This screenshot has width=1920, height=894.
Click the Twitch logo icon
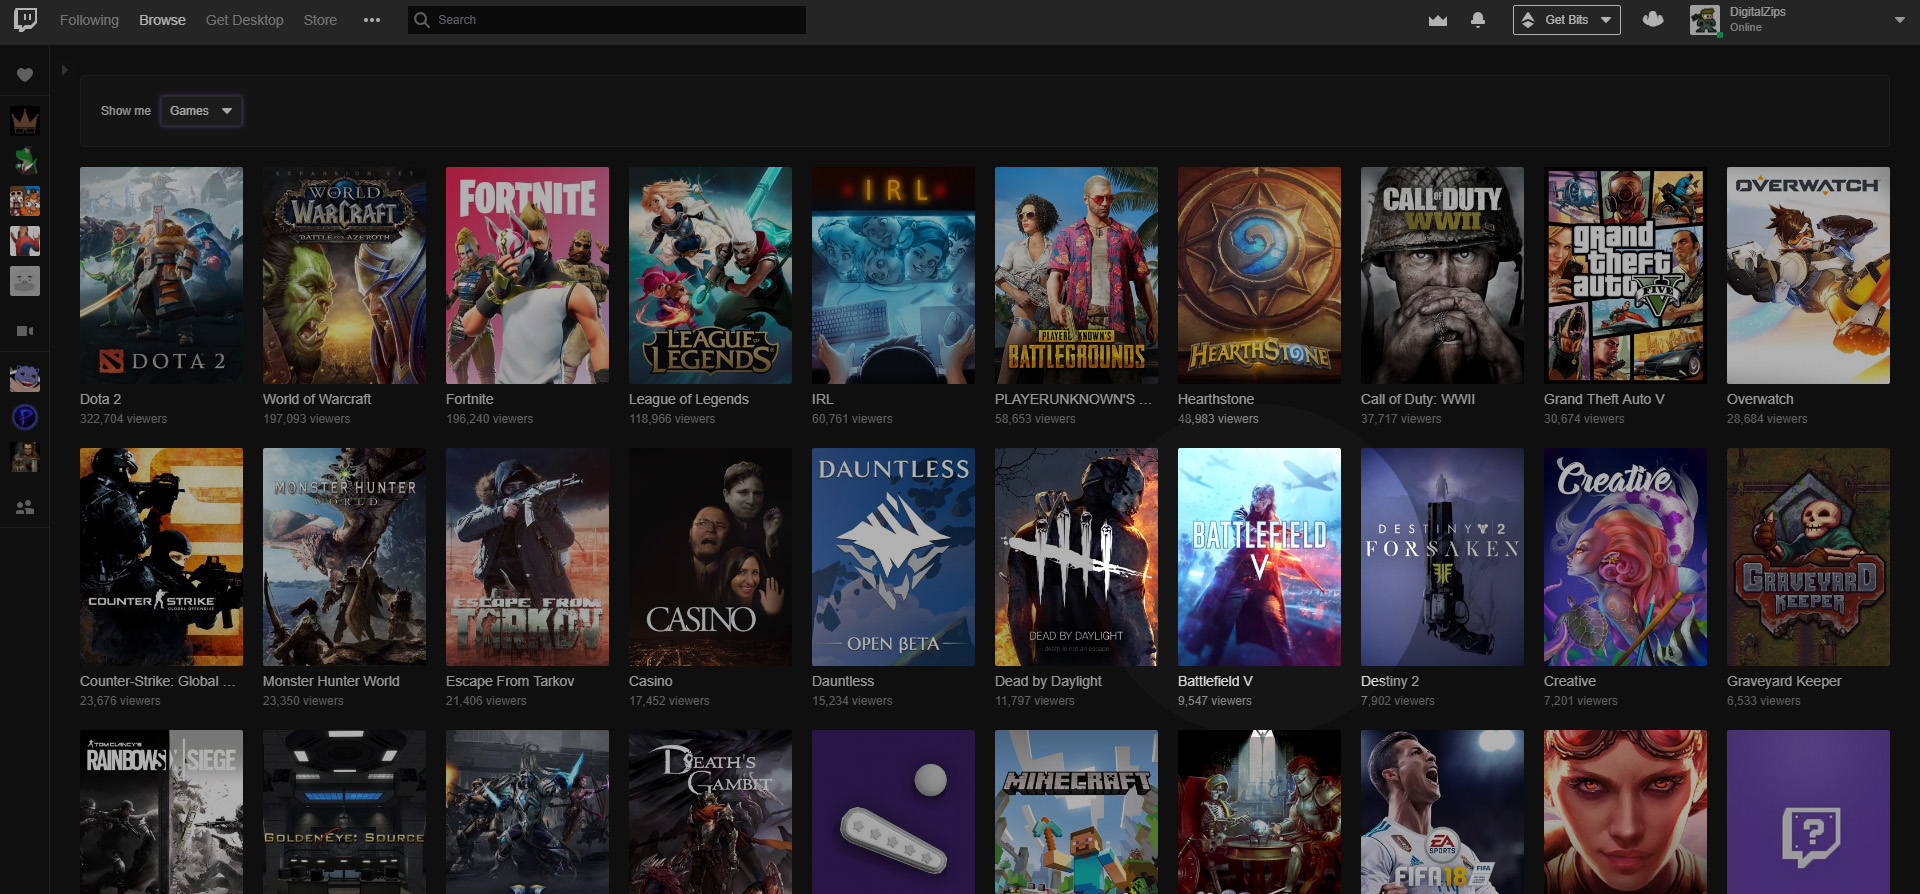(x=26, y=20)
